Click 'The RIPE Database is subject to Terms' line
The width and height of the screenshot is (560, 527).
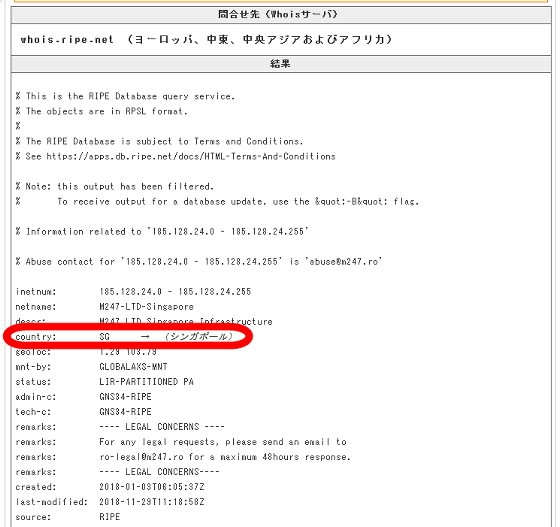click(x=159, y=141)
